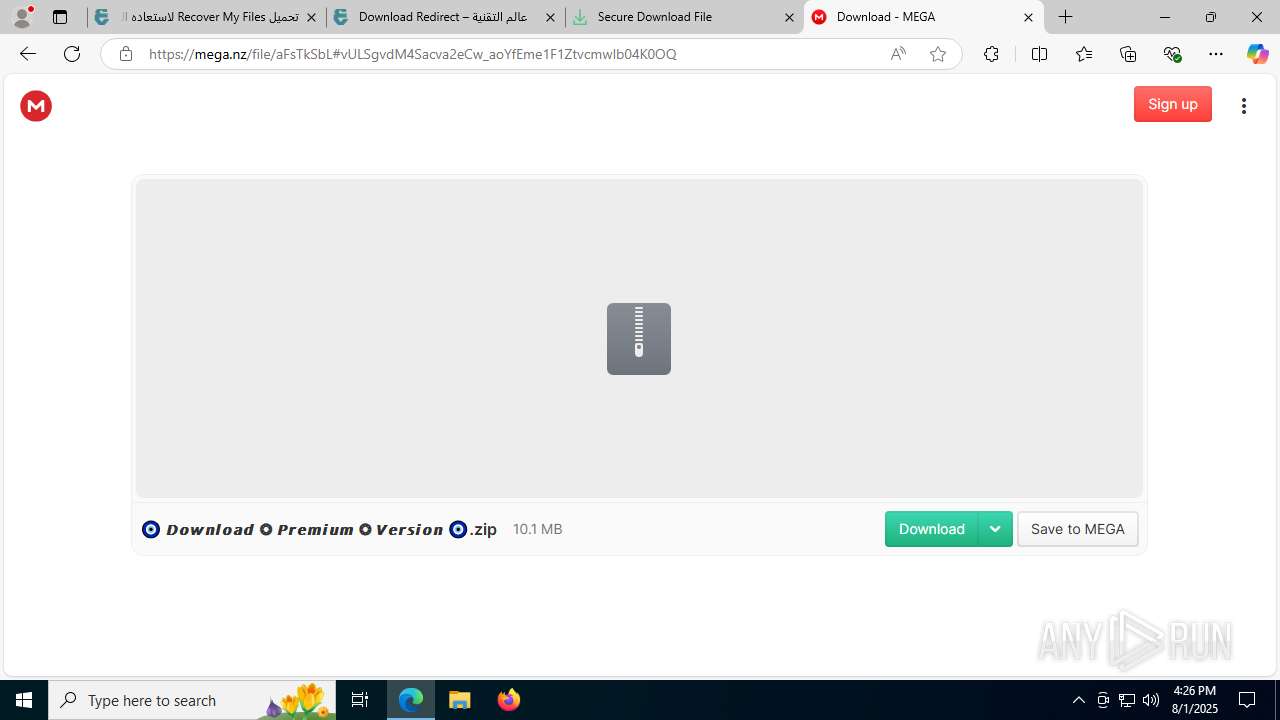Switch to the Download Redirect tab

[x=445, y=17]
